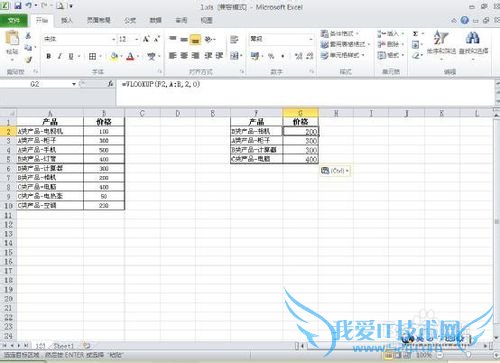
Task: Open the Conditional Formatting dropdown
Action: (340, 34)
